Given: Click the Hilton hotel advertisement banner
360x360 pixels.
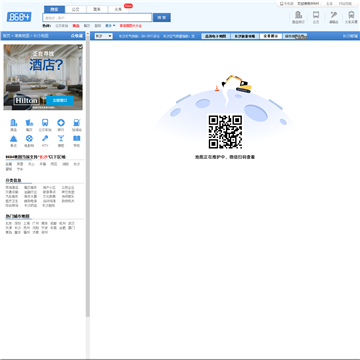Looking at the screenshot, I should click(x=43, y=77).
